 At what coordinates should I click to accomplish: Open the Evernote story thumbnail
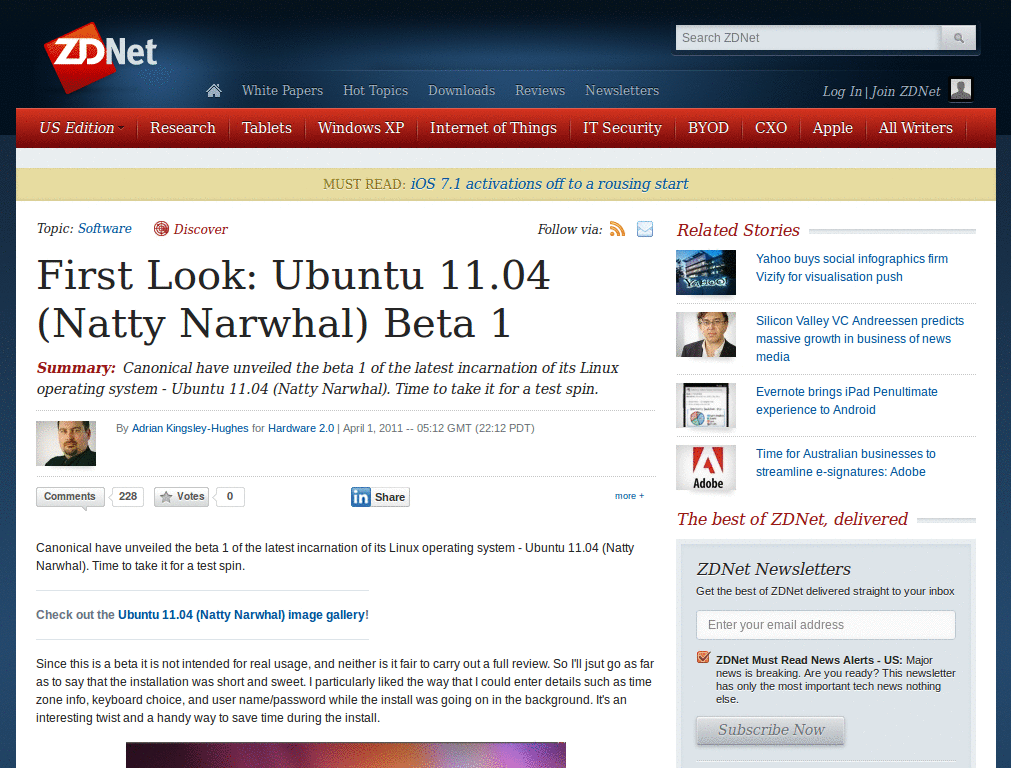(706, 406)
